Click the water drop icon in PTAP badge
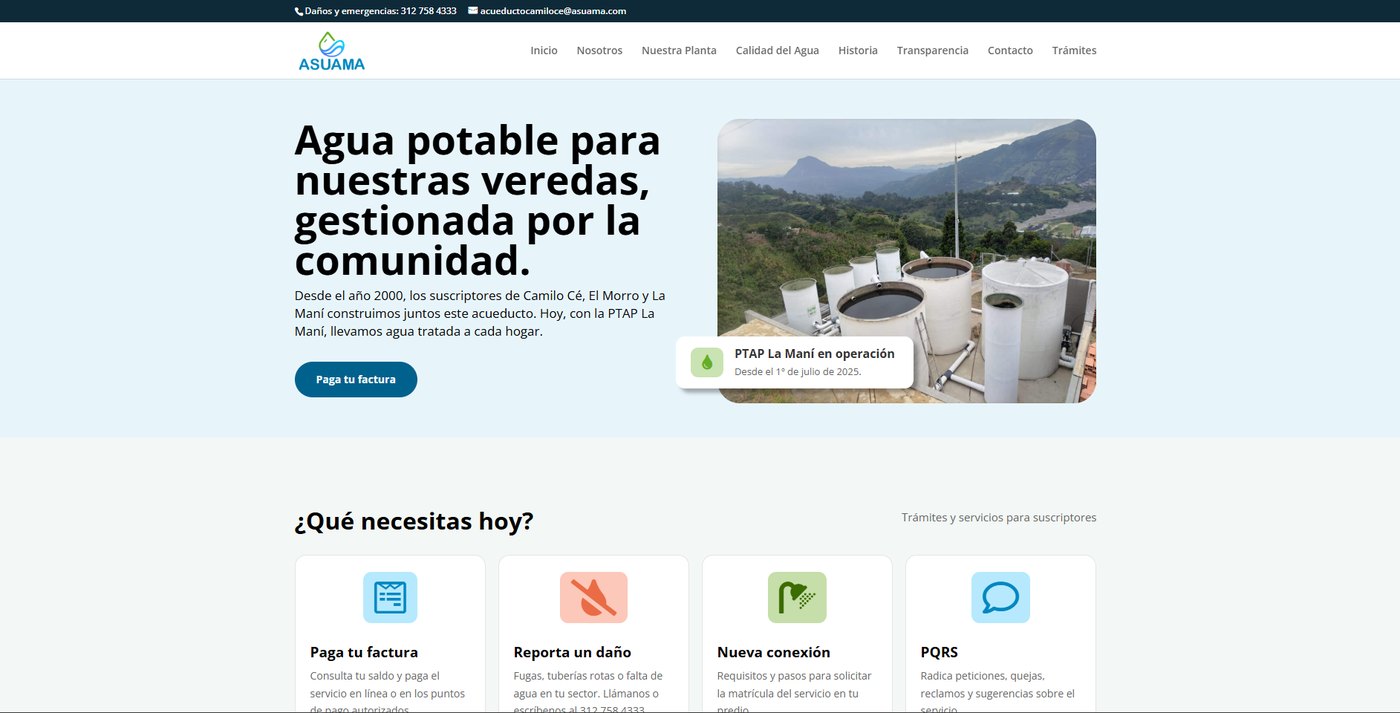Image resolution: width=1400 pixels, height=713 pixels. [x=707, y=362]
